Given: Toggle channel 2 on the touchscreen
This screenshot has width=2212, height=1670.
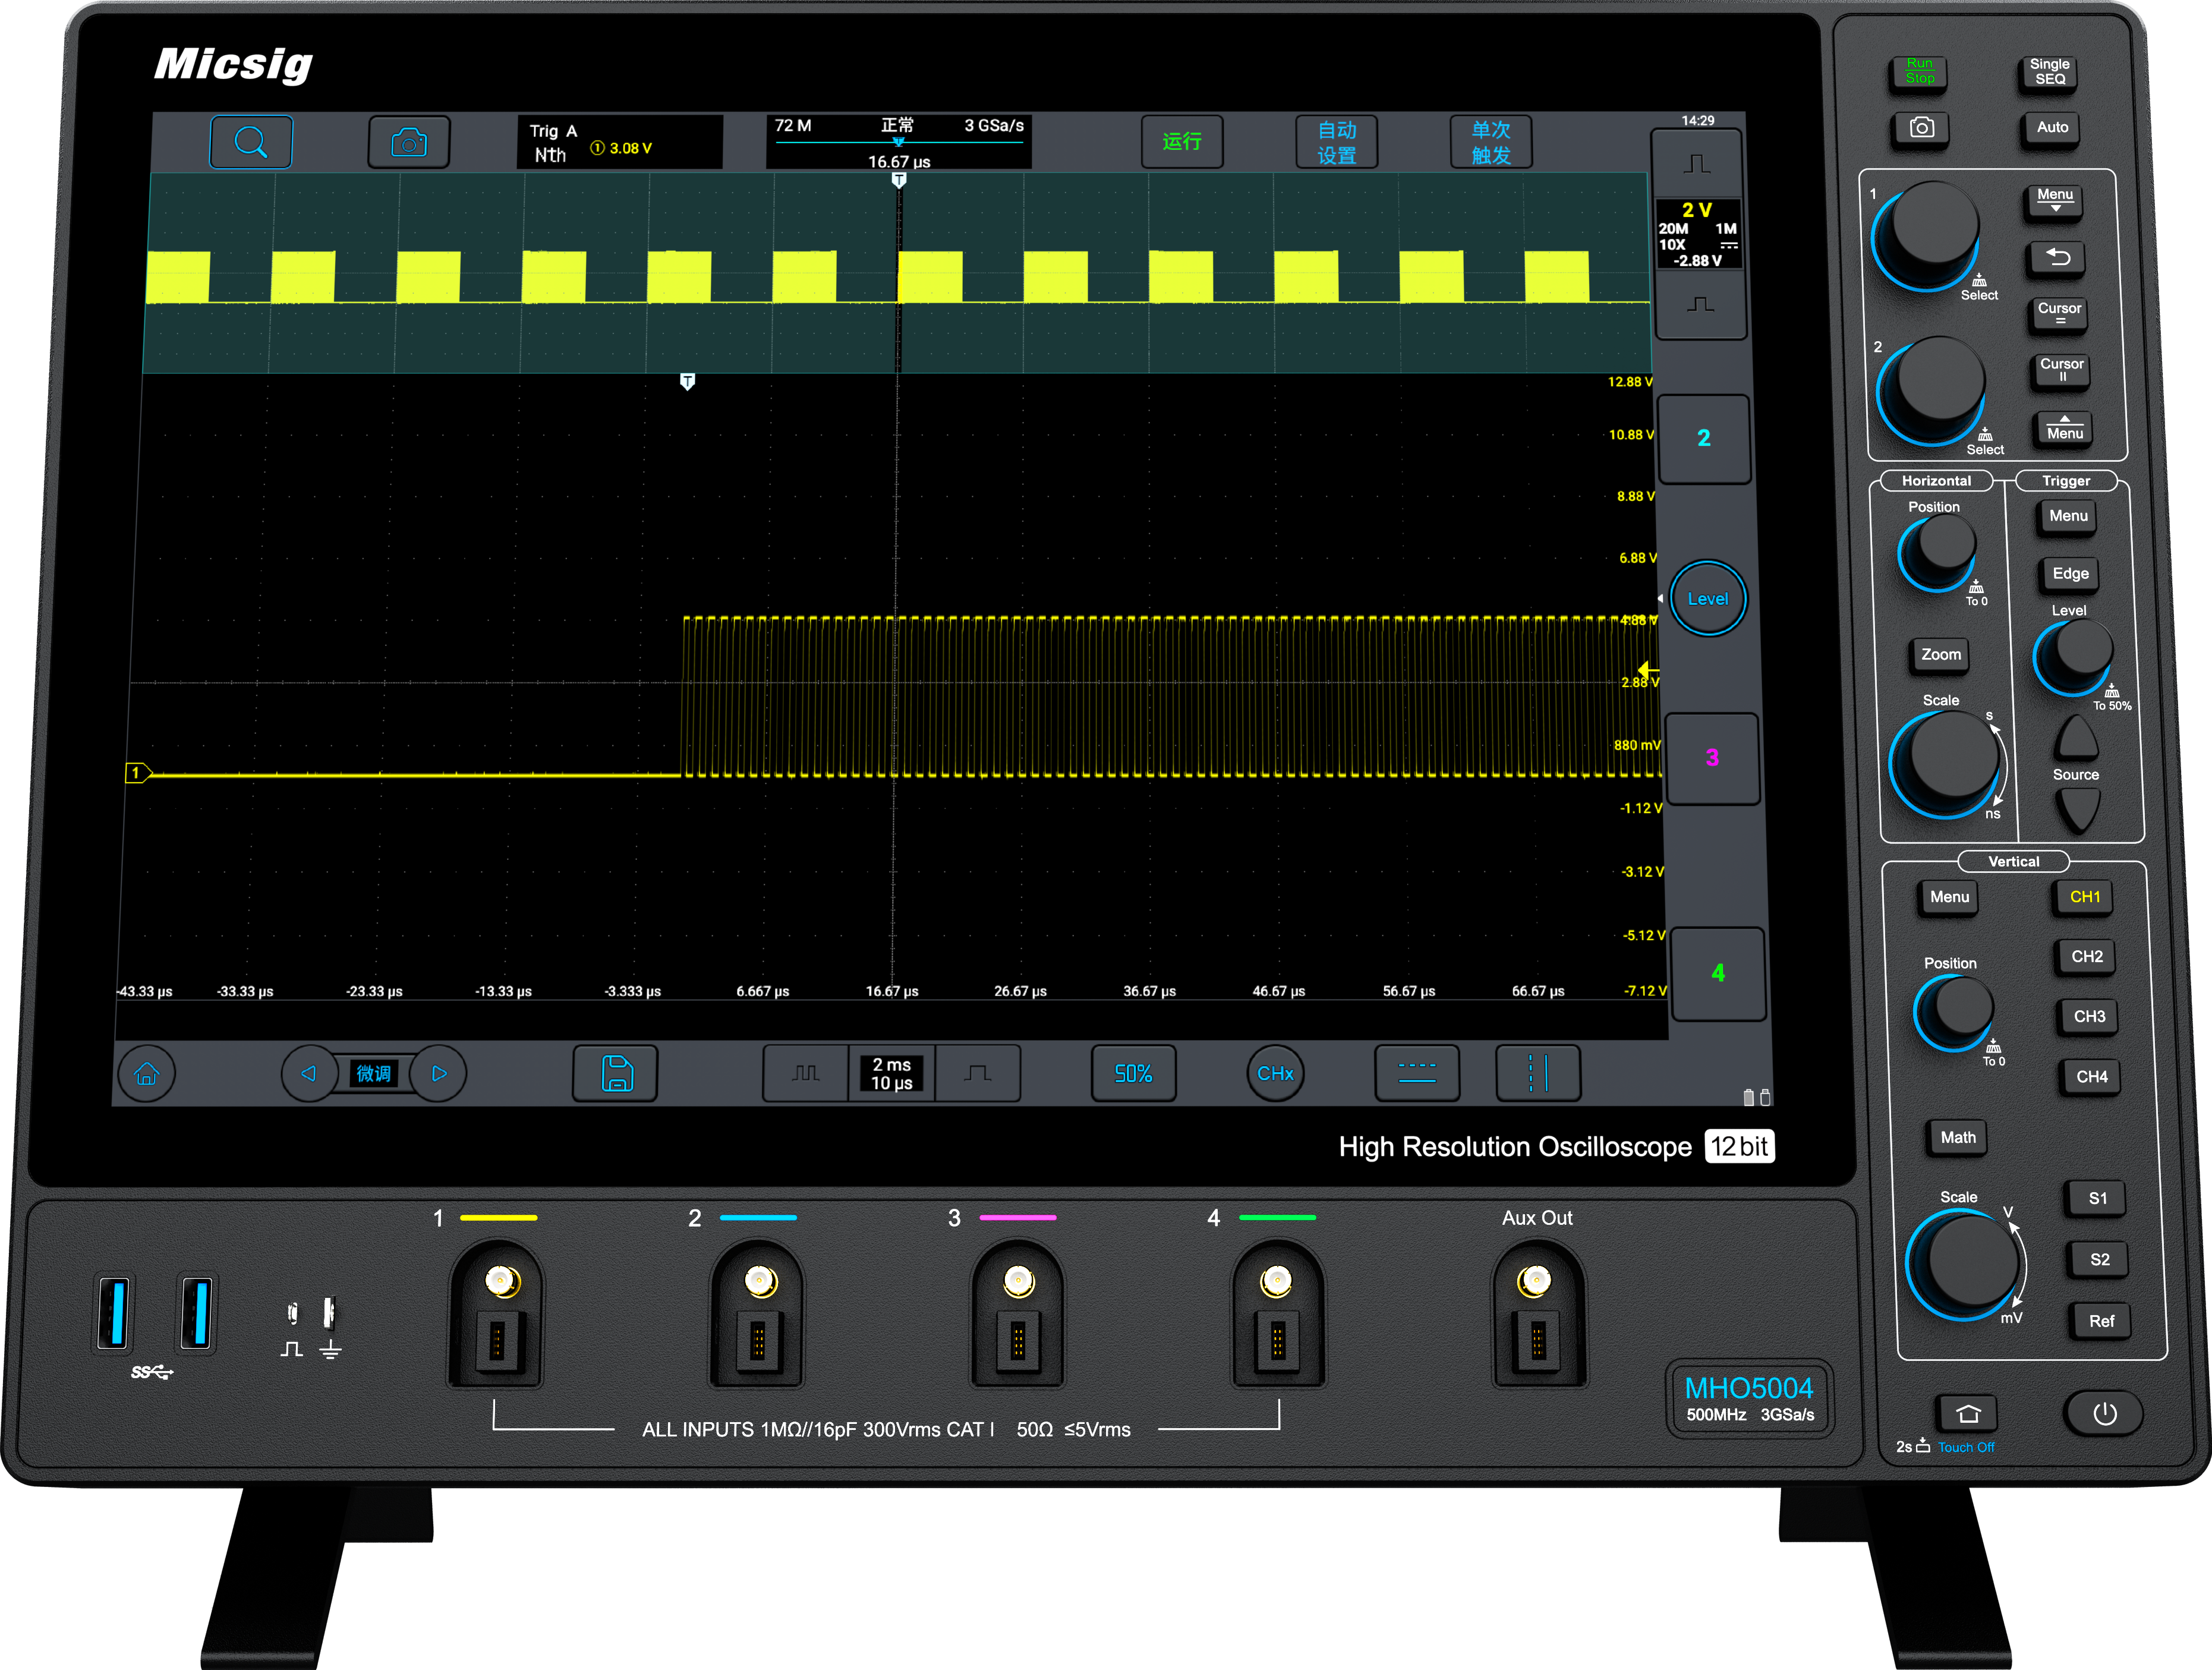Looking at the screenshot, I should click(x=1703, y=438).
